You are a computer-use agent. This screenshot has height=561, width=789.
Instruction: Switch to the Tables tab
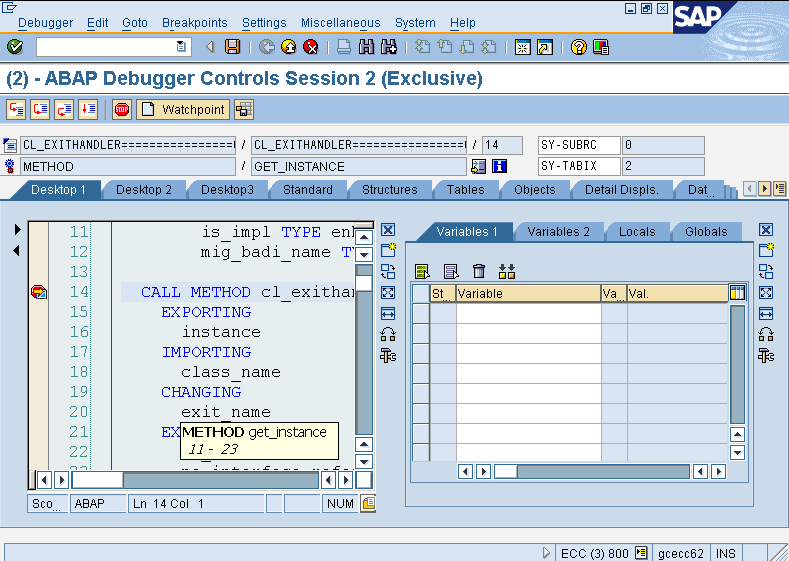pos(465,190)
